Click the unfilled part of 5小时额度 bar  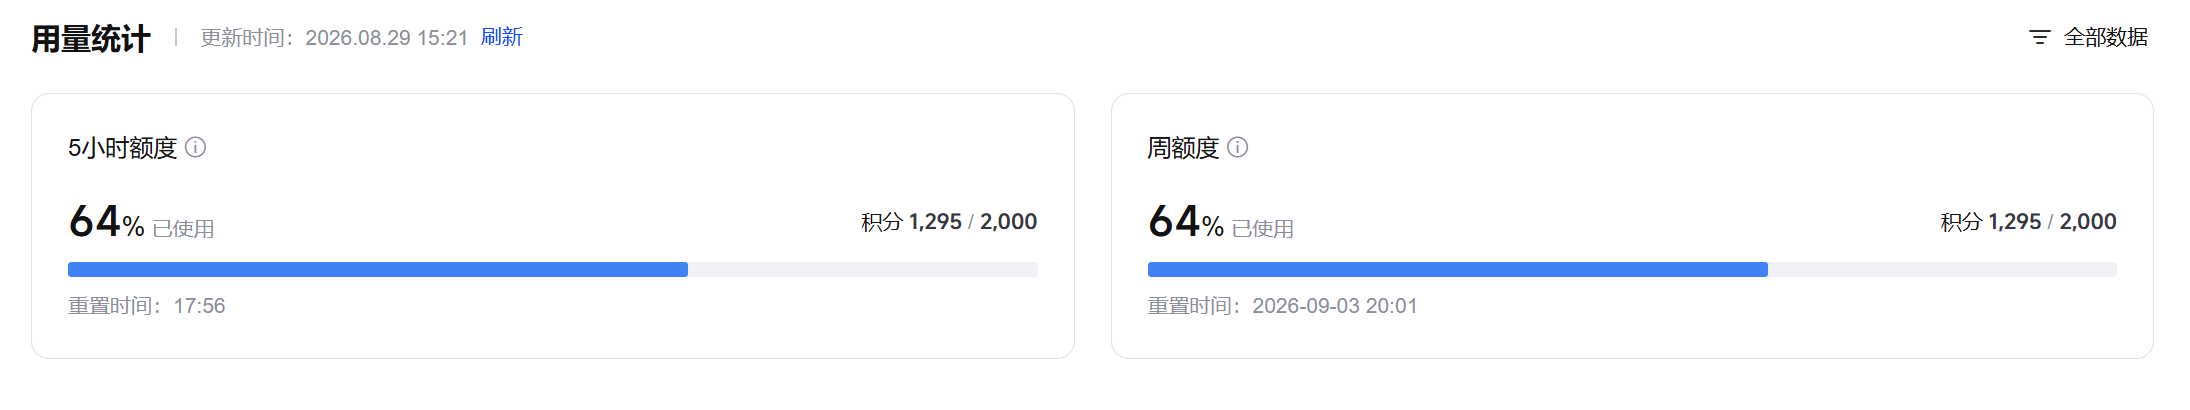pyautogui.click(x=863, y=269)
